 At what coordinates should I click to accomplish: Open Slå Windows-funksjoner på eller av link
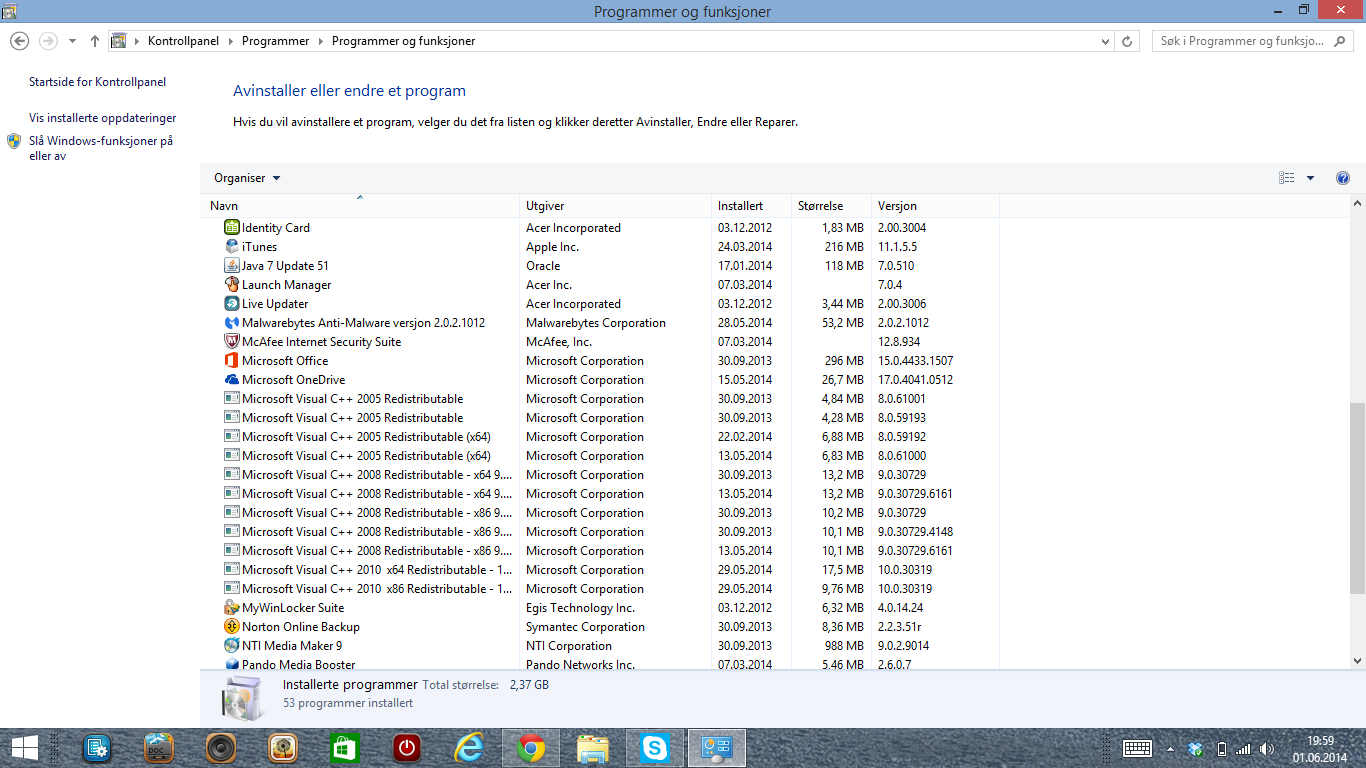[x=101, y=149]
